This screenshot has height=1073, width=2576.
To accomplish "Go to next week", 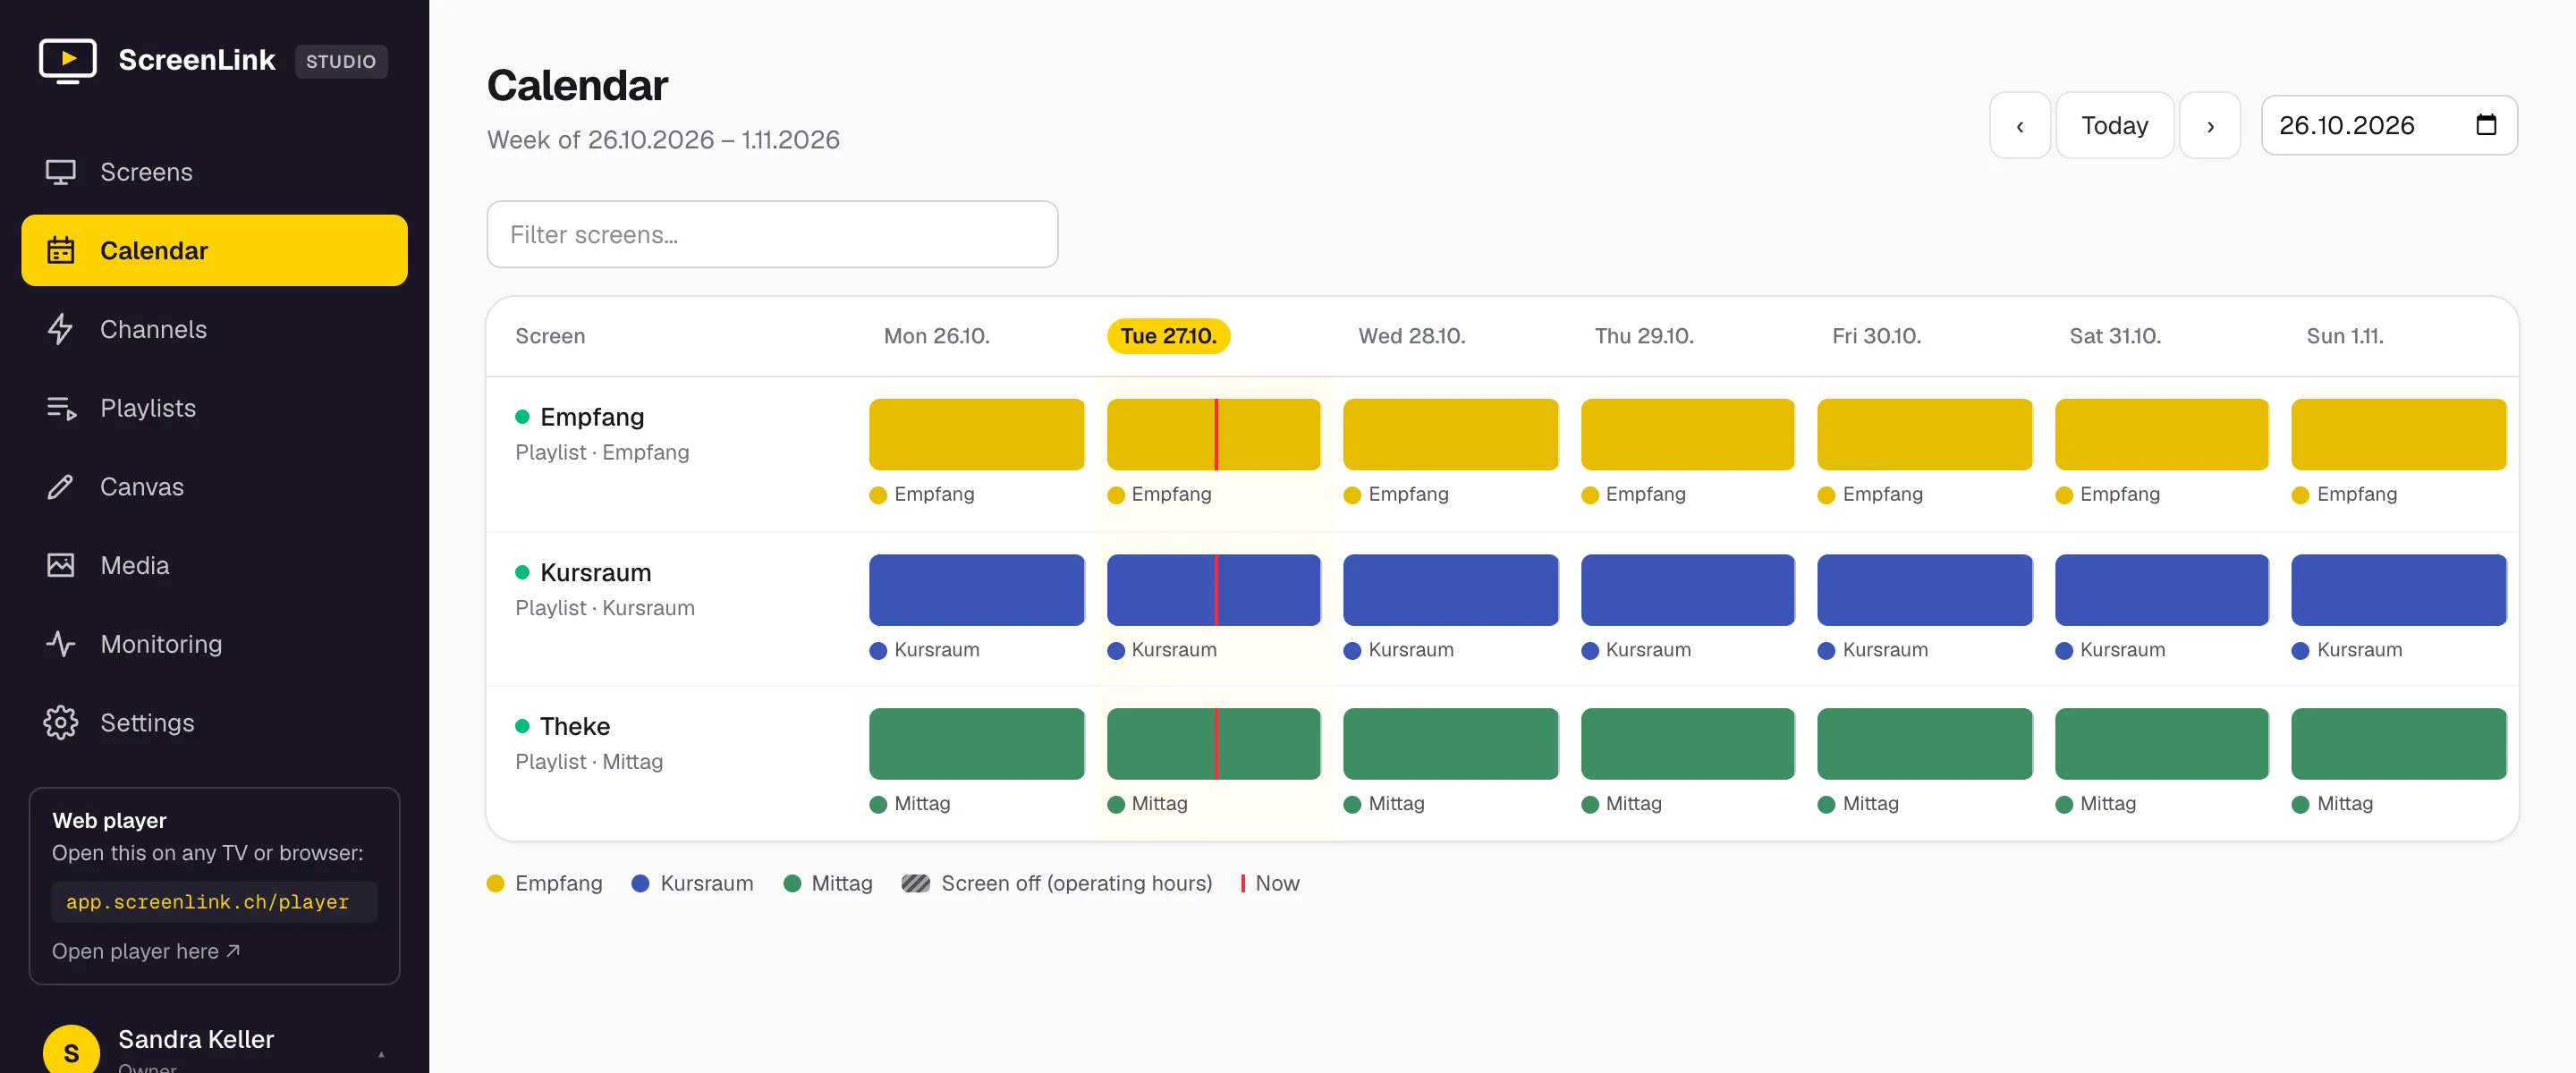I will 2209,125.
